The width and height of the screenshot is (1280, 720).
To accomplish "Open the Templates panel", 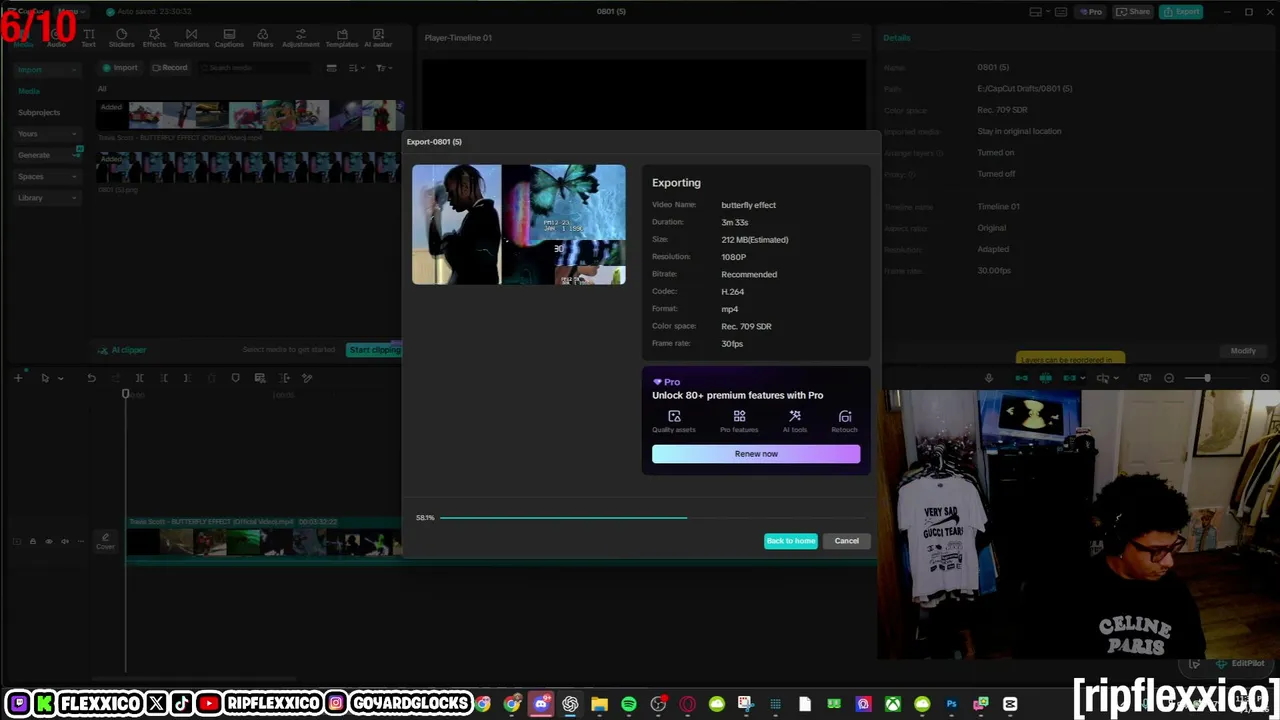I will pyautogui.click(x=342, y=38).
